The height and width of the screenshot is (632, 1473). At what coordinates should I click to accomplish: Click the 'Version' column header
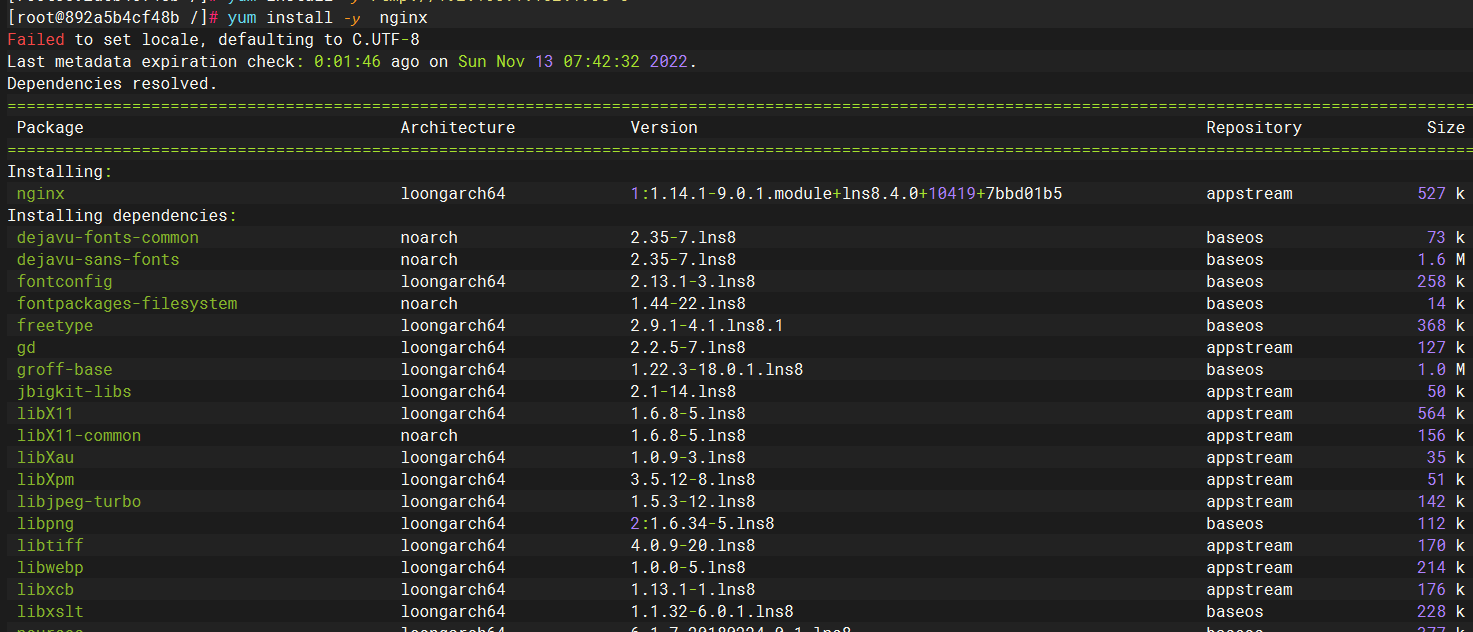tap(664, 127)
